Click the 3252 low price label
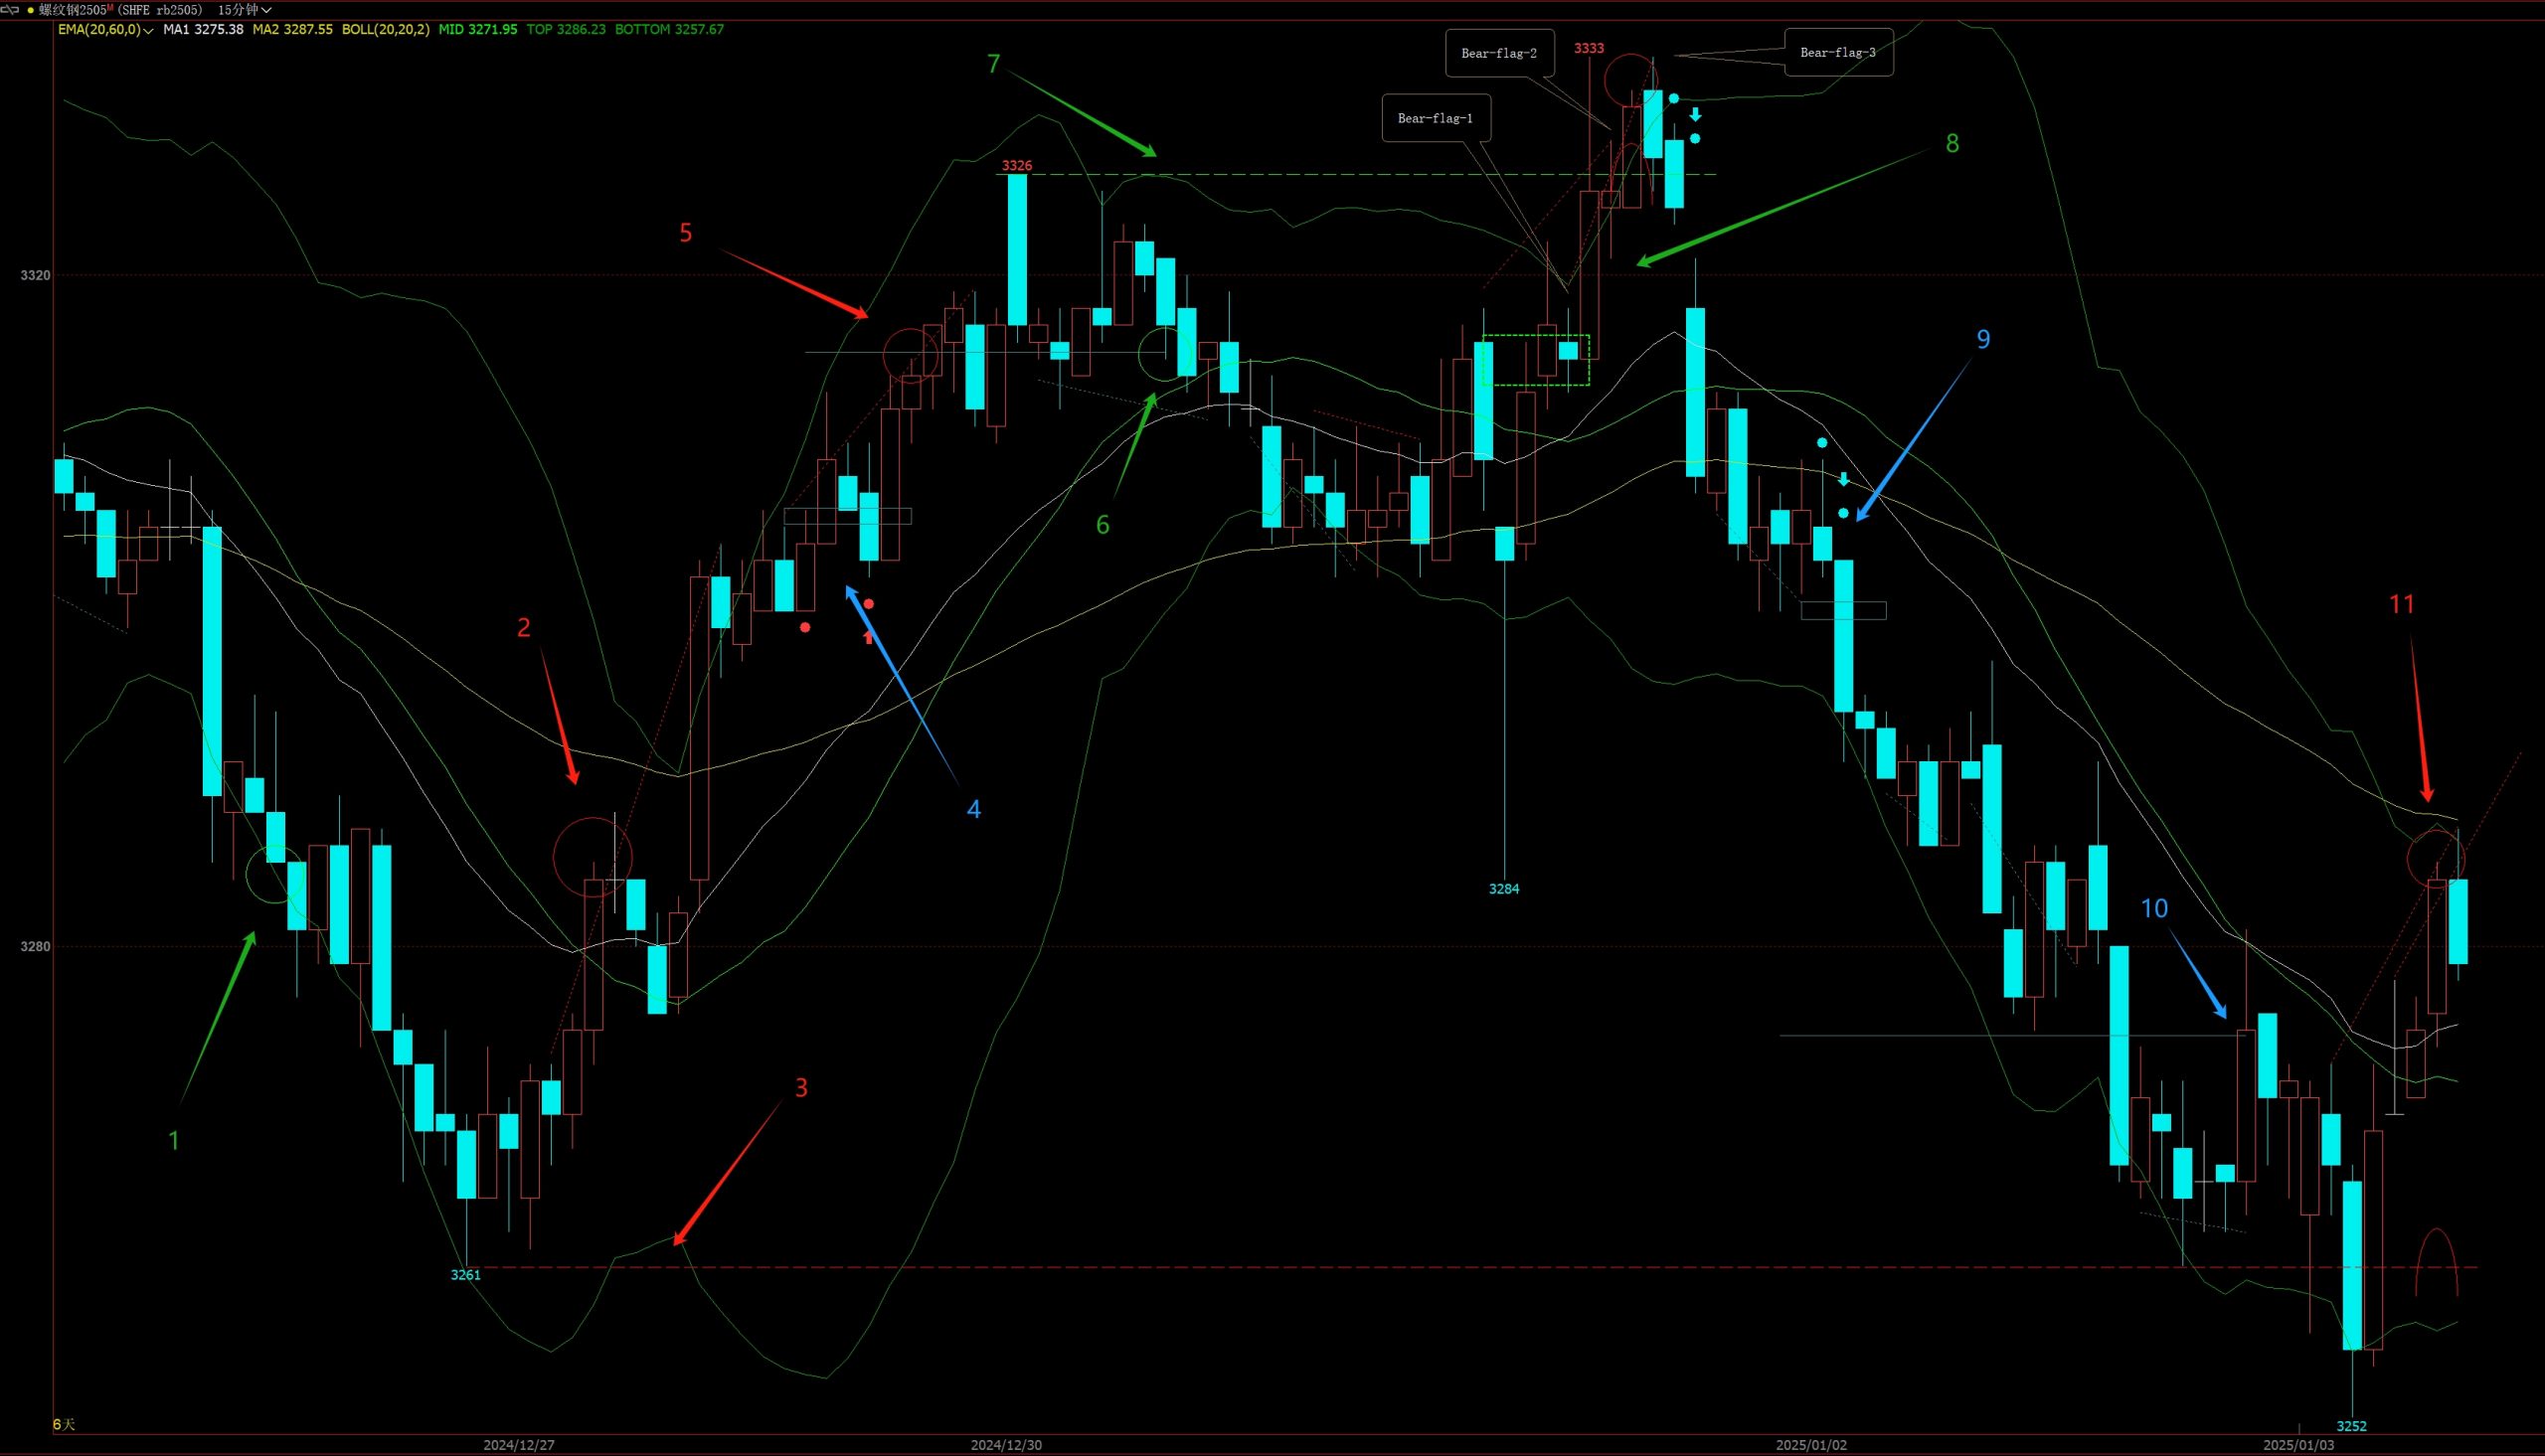Screen dimensions: 2545x1456 tap(2351, 1426)
